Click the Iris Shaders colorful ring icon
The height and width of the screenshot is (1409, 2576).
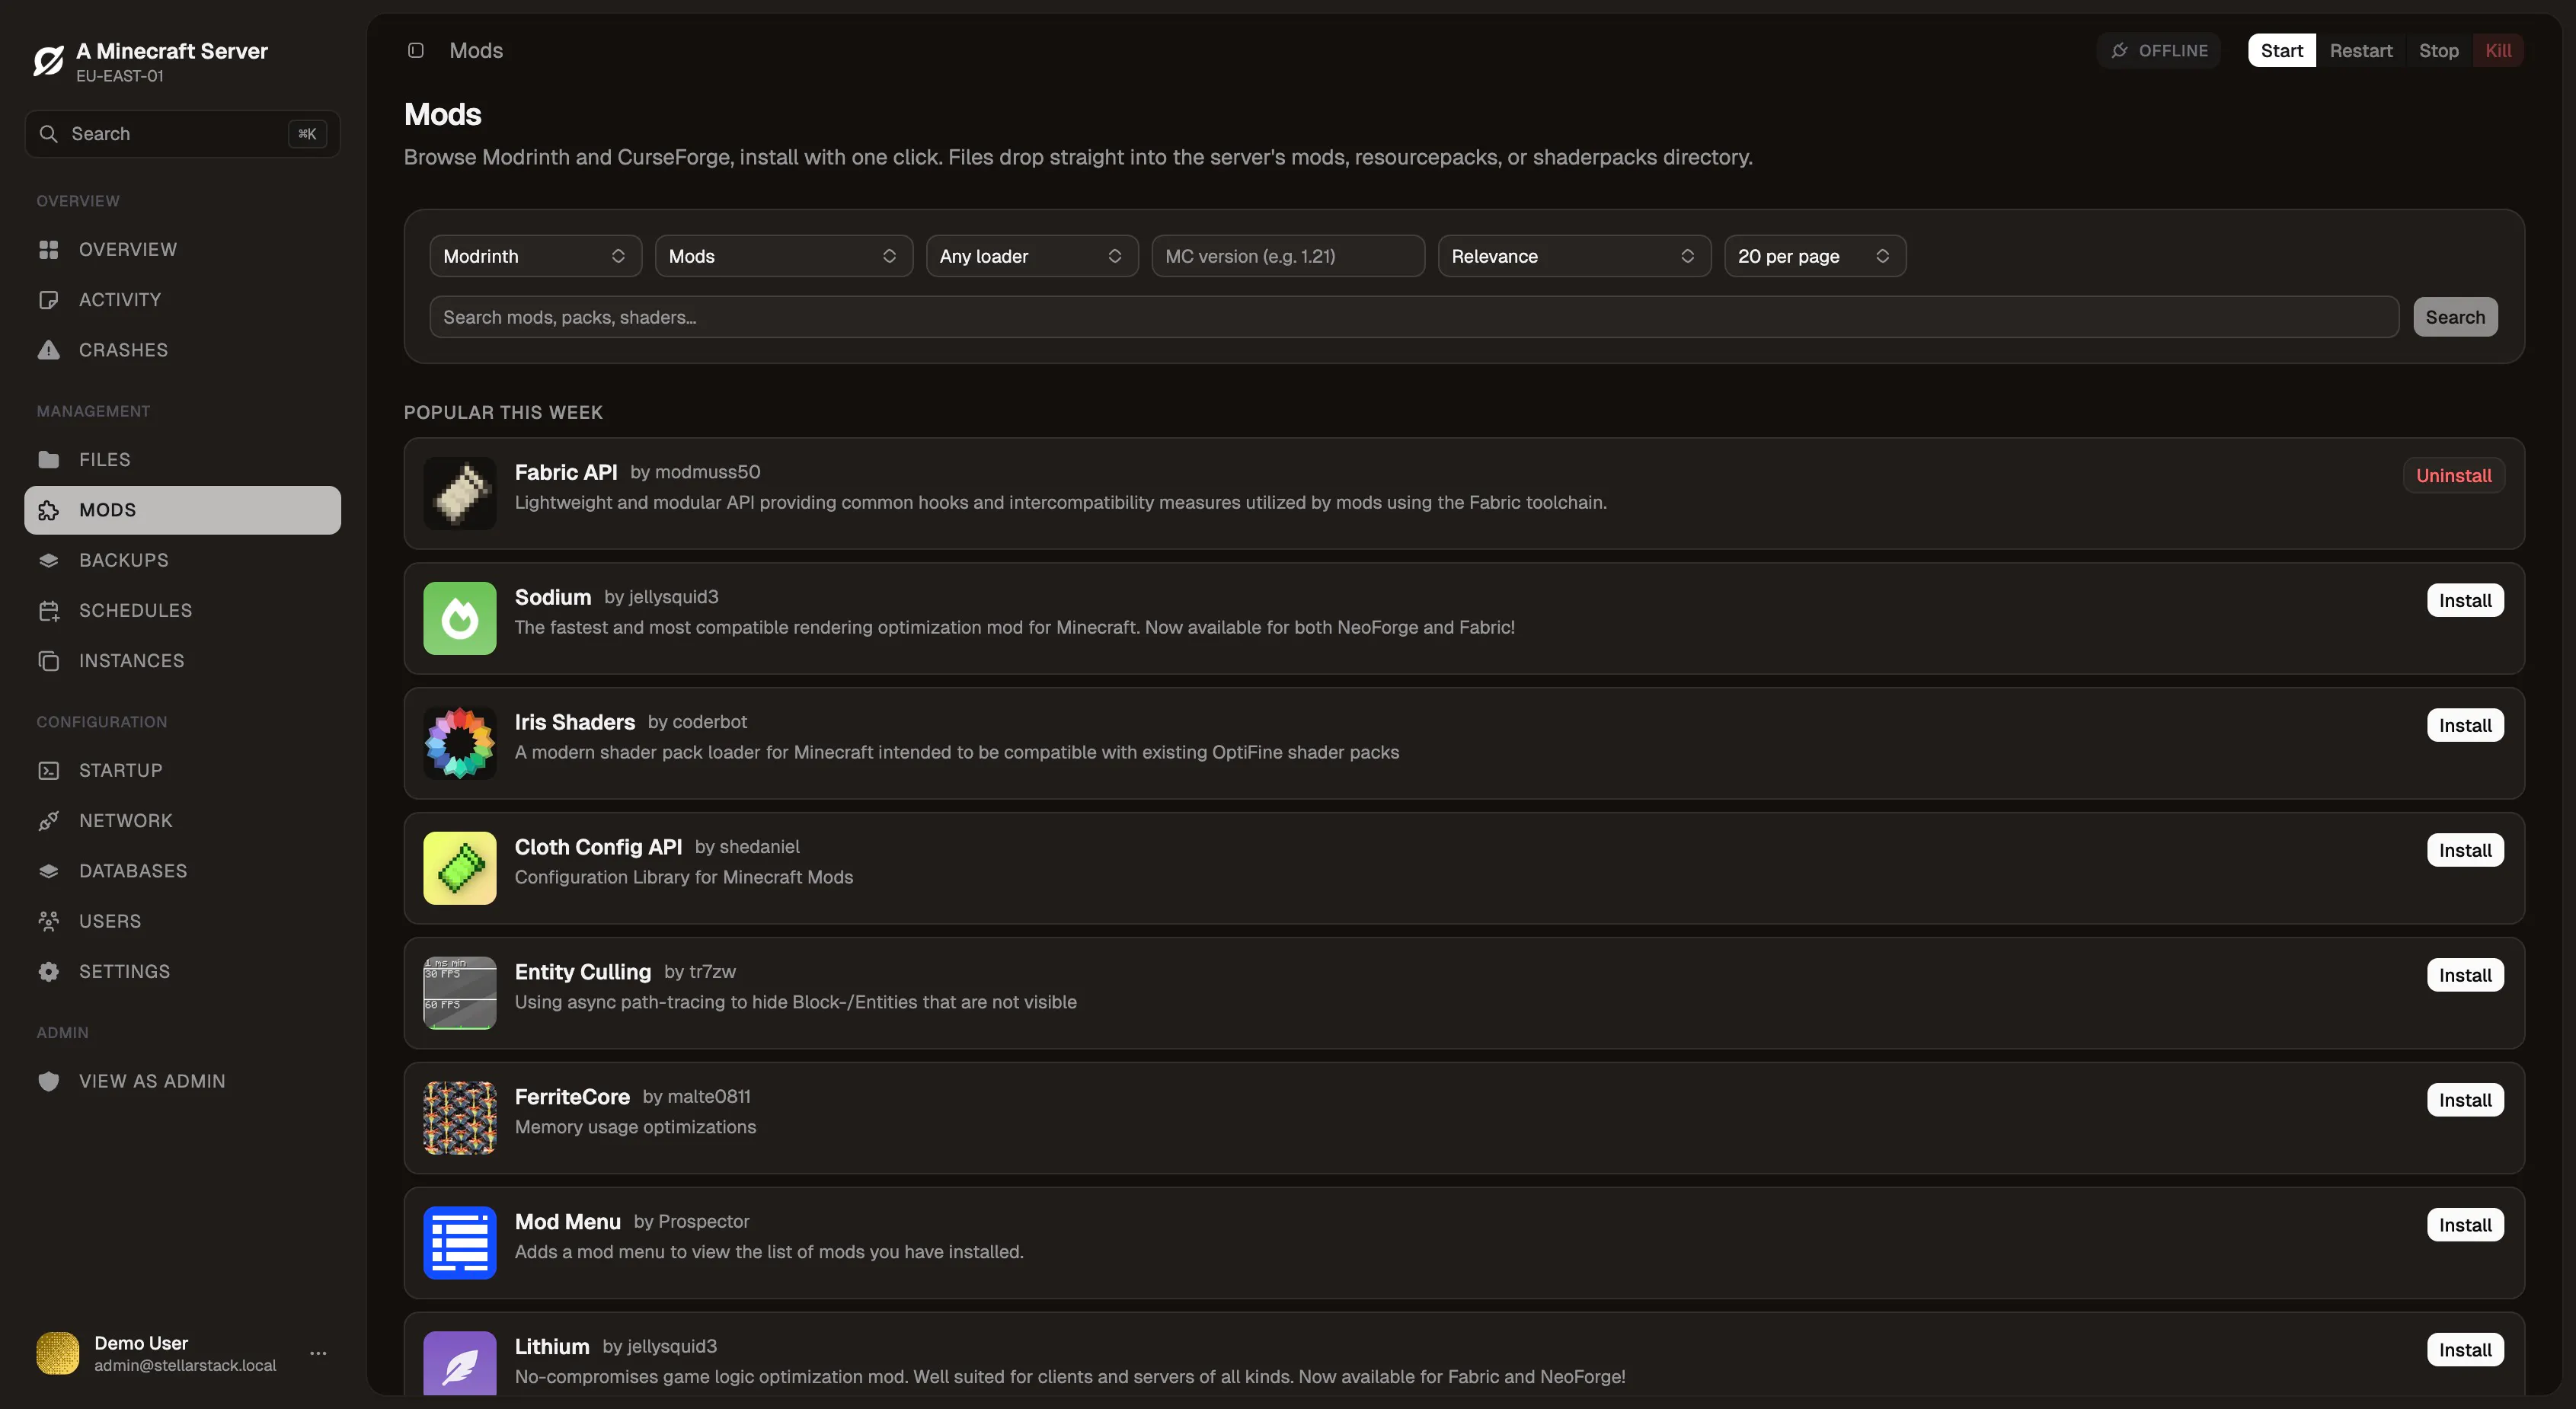[459, 743]
